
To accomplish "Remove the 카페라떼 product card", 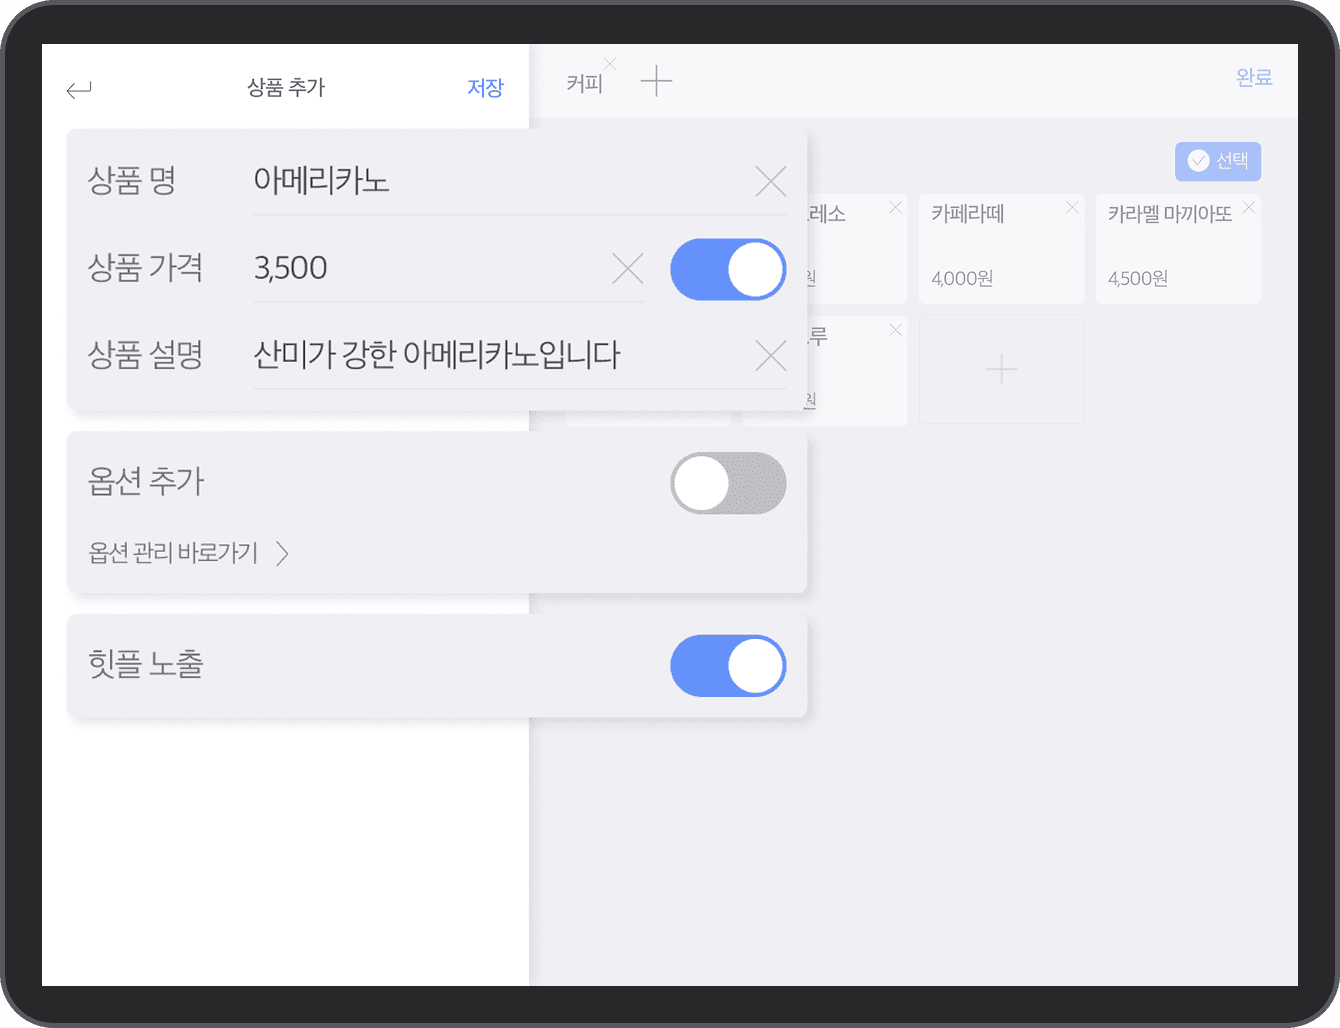I will click(1071, 207).
